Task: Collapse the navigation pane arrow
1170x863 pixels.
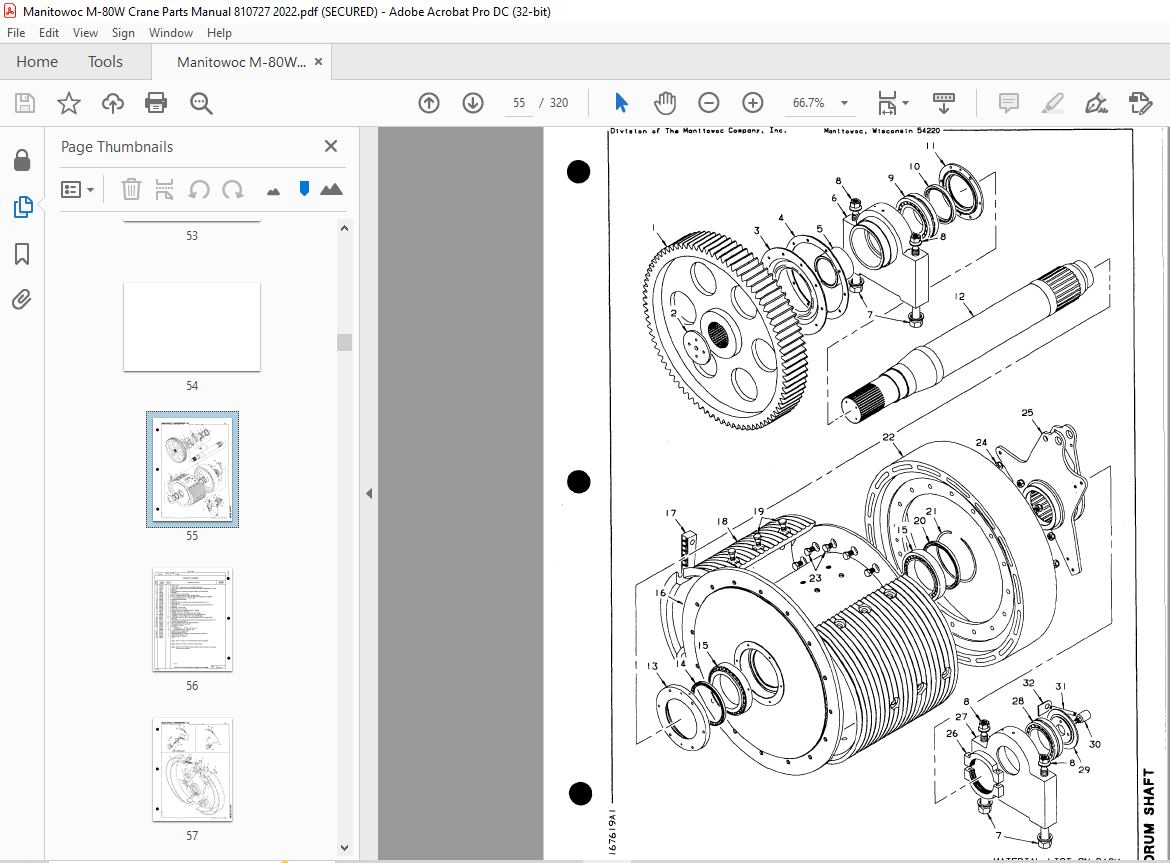Action: point(369,494)
